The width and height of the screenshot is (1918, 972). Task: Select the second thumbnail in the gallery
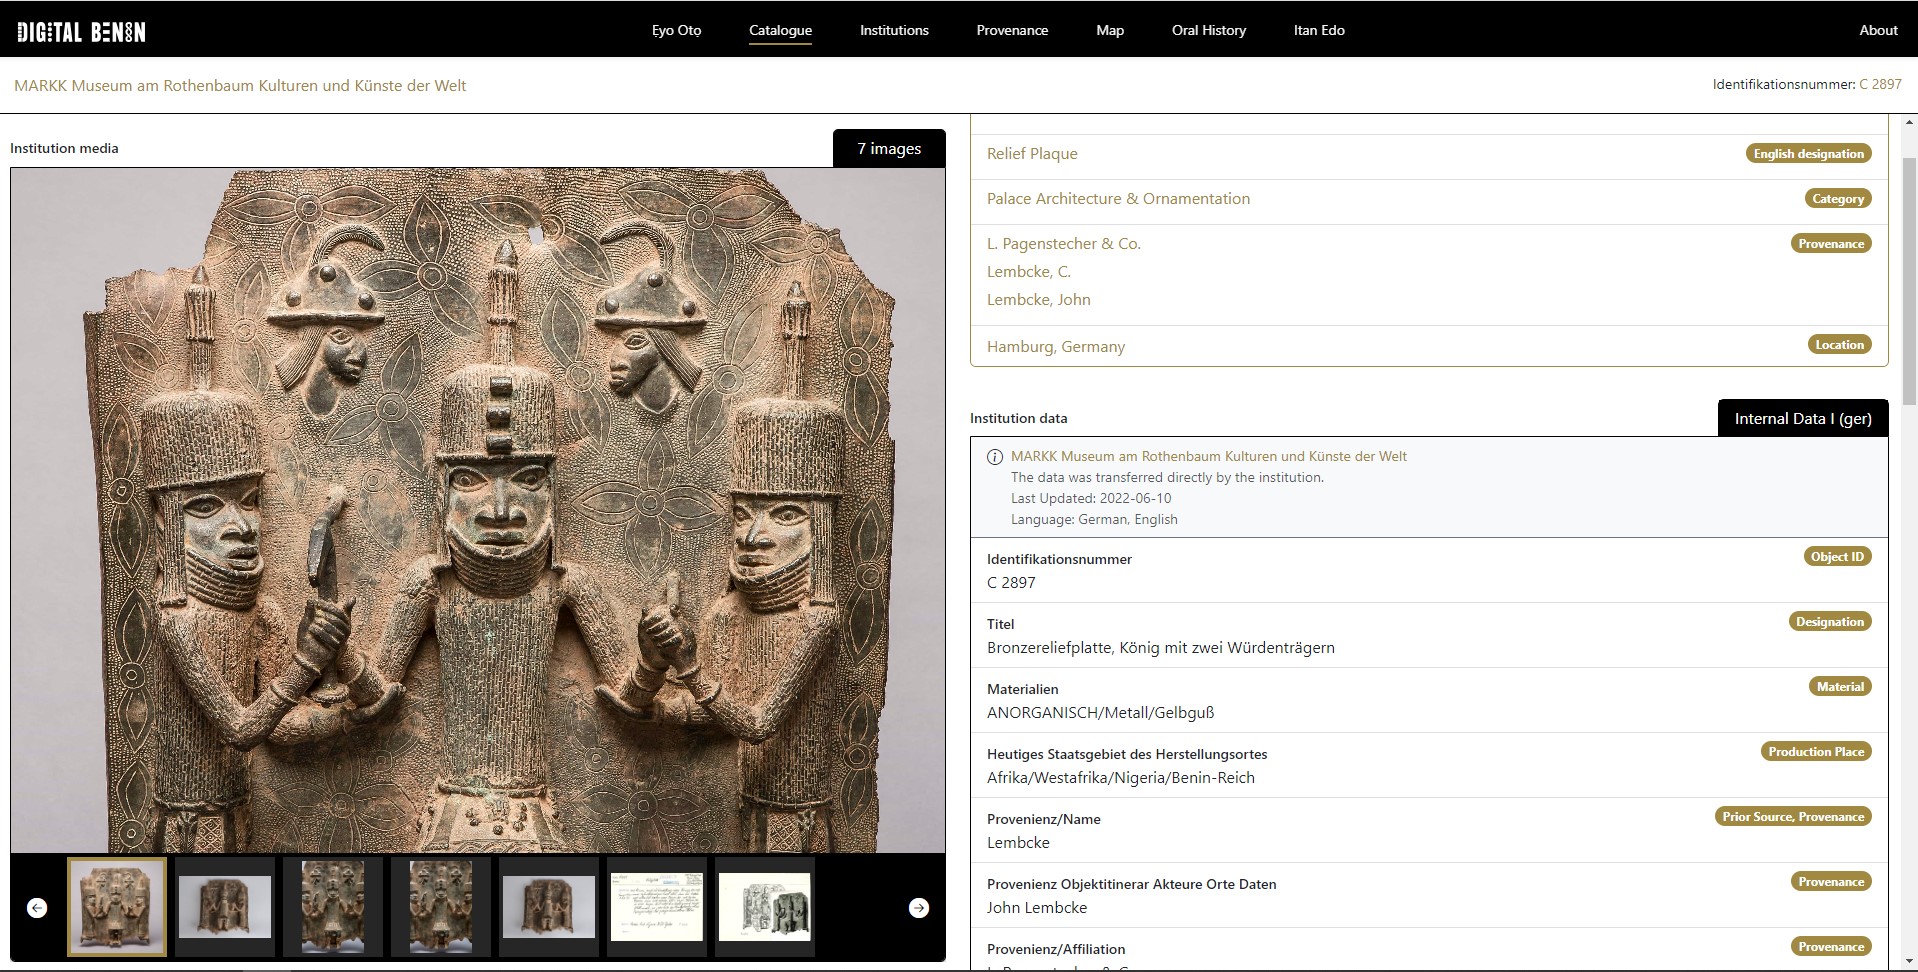coord(225,907)
